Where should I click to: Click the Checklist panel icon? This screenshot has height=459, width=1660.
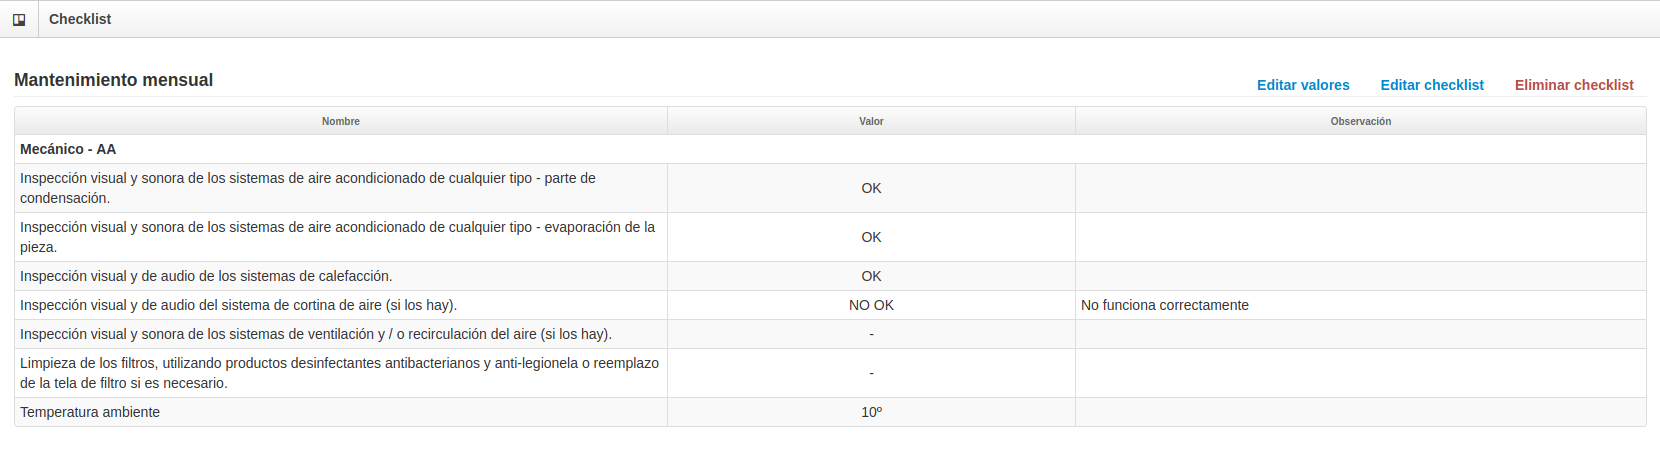point(19,19)
